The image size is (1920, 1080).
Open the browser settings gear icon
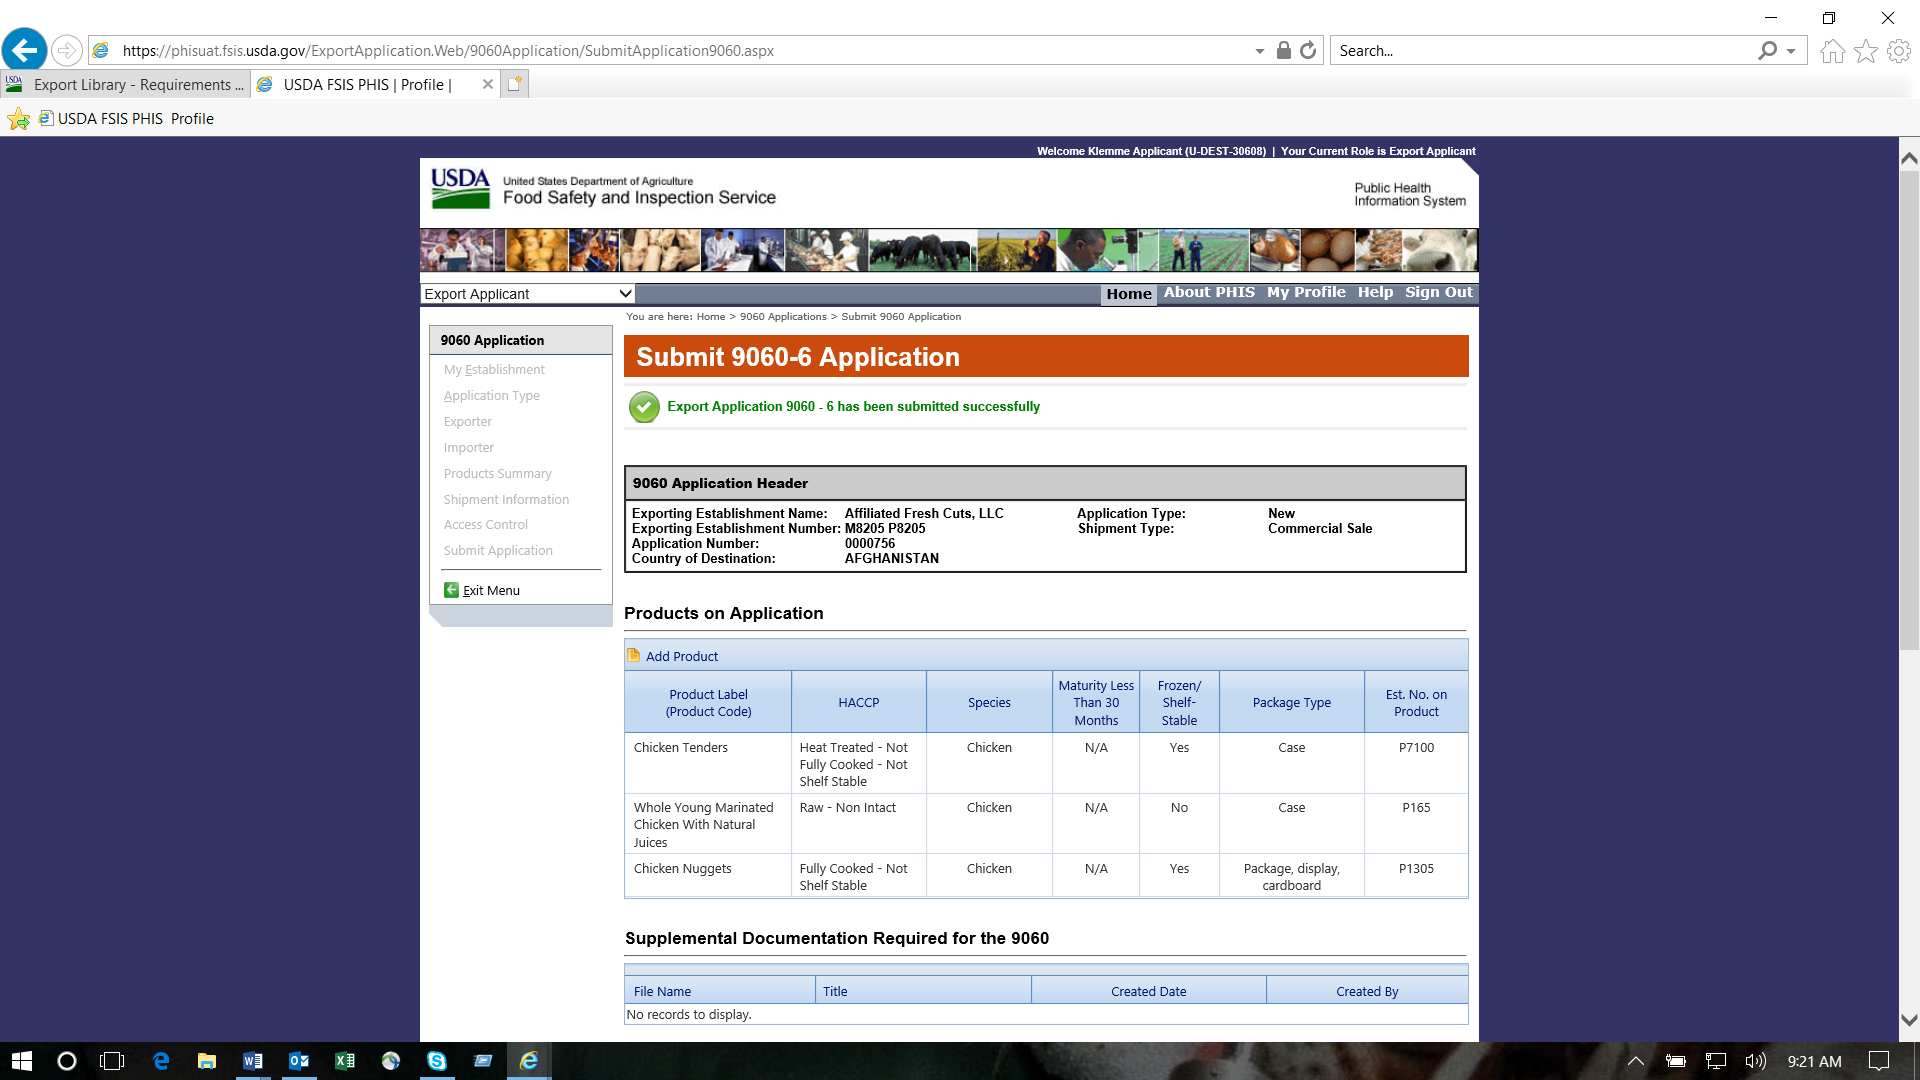click(1899, 51)
